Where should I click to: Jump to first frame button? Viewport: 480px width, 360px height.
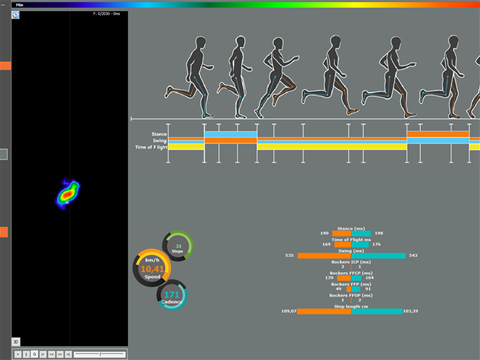(x=43, y=354)
